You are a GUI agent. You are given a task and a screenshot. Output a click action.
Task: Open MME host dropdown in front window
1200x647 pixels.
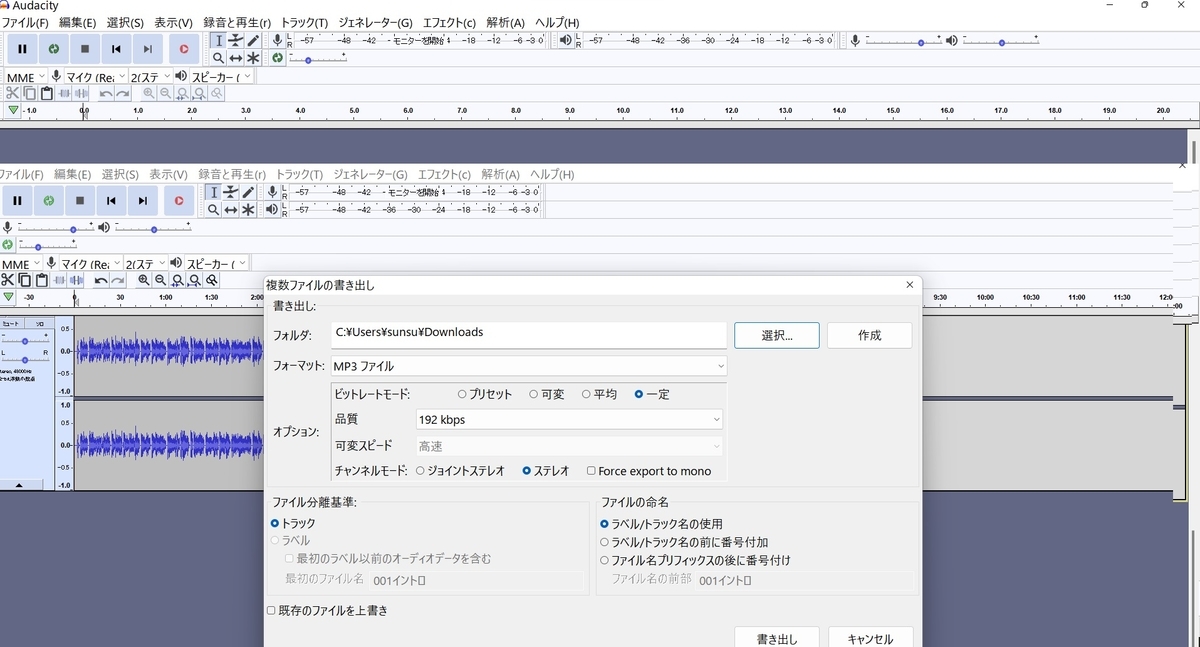(21, 264)
